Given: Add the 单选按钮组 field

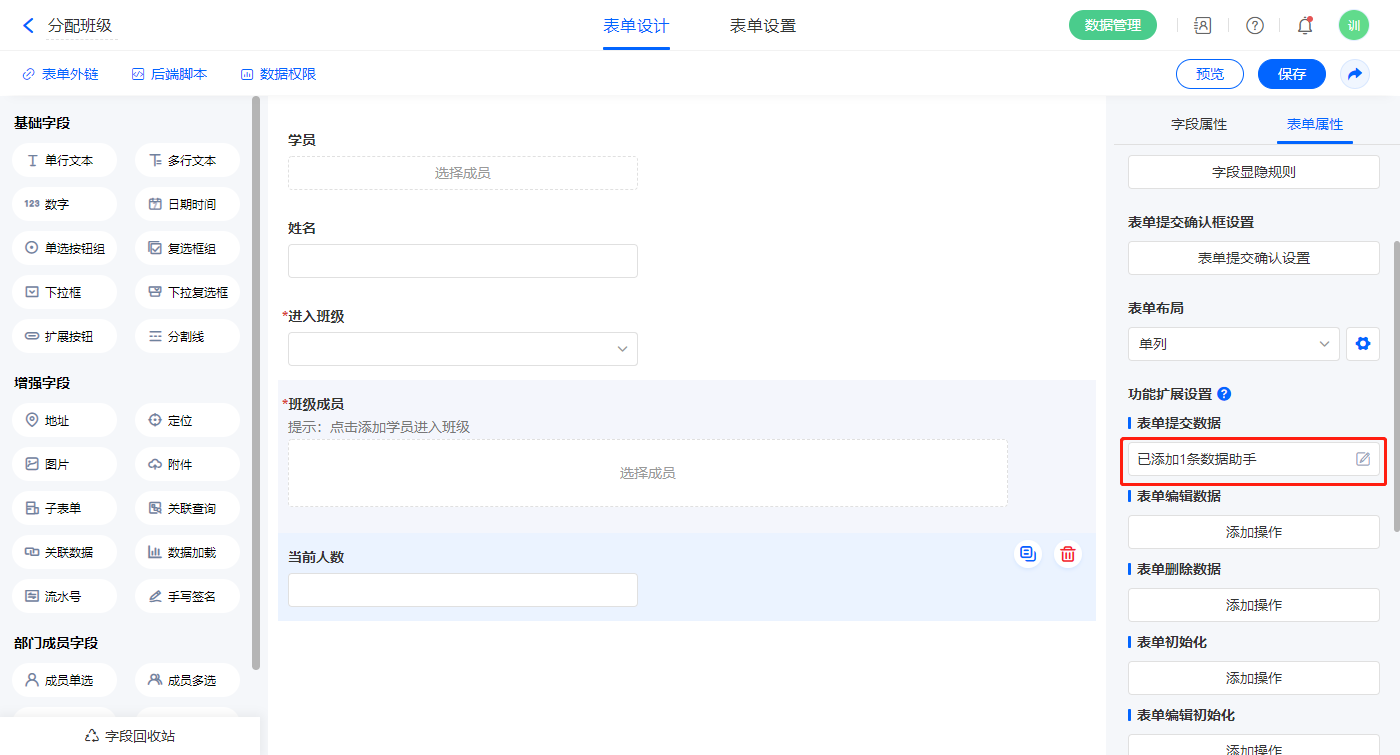Looking at the screenshot, I should (x=65, y=248).
